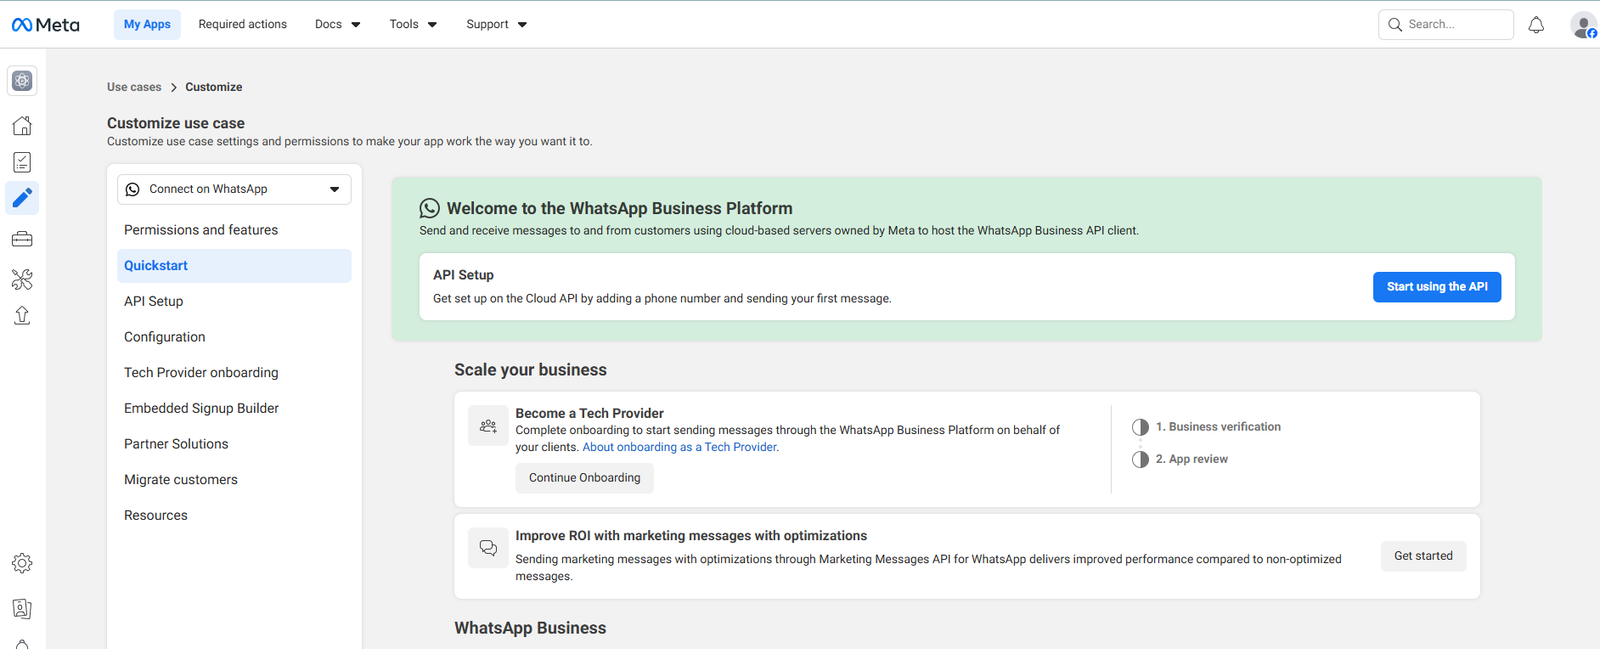Click the WhatsApp Business heading

pyautogui.click(x=530, y=628)
